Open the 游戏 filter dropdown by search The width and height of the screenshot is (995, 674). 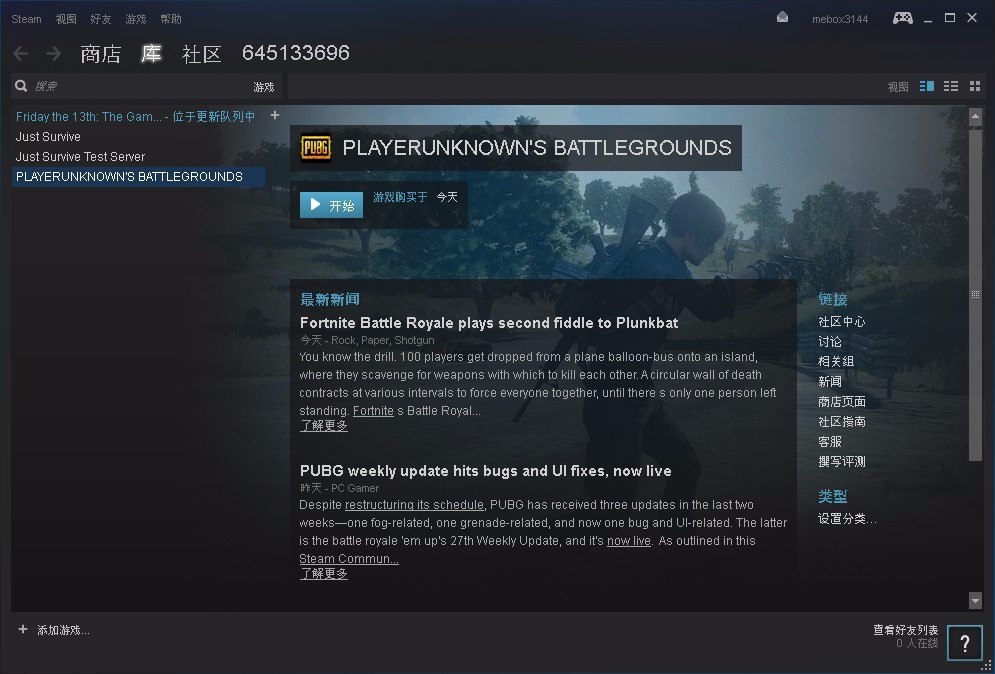point(263,87)
